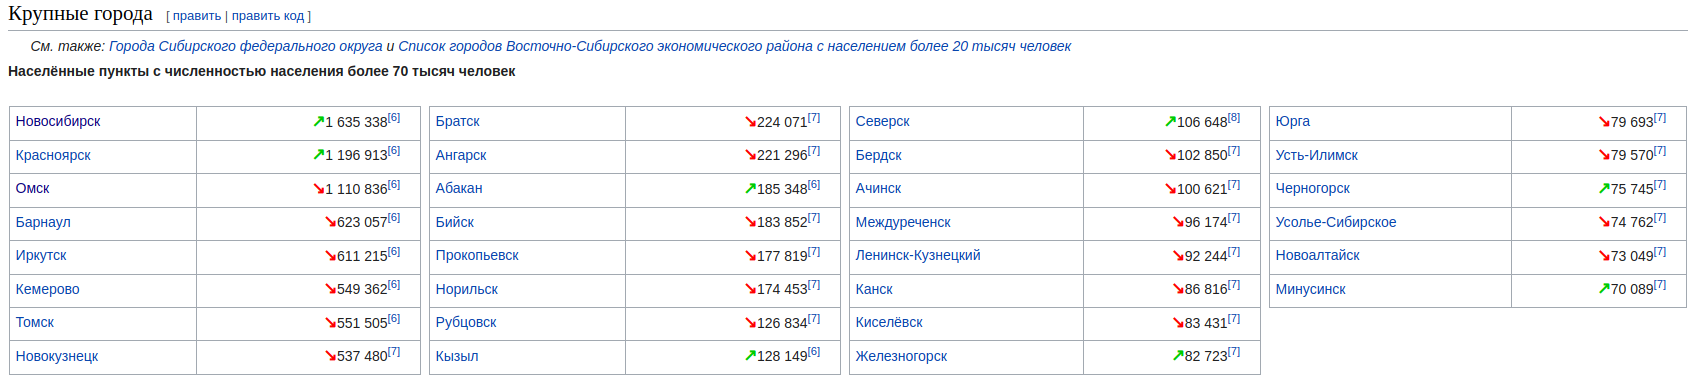Image resolution: width=1695 pixels, height=387 pixels.
Task: Open the «править код» source edit link
Action: (268, 16)
